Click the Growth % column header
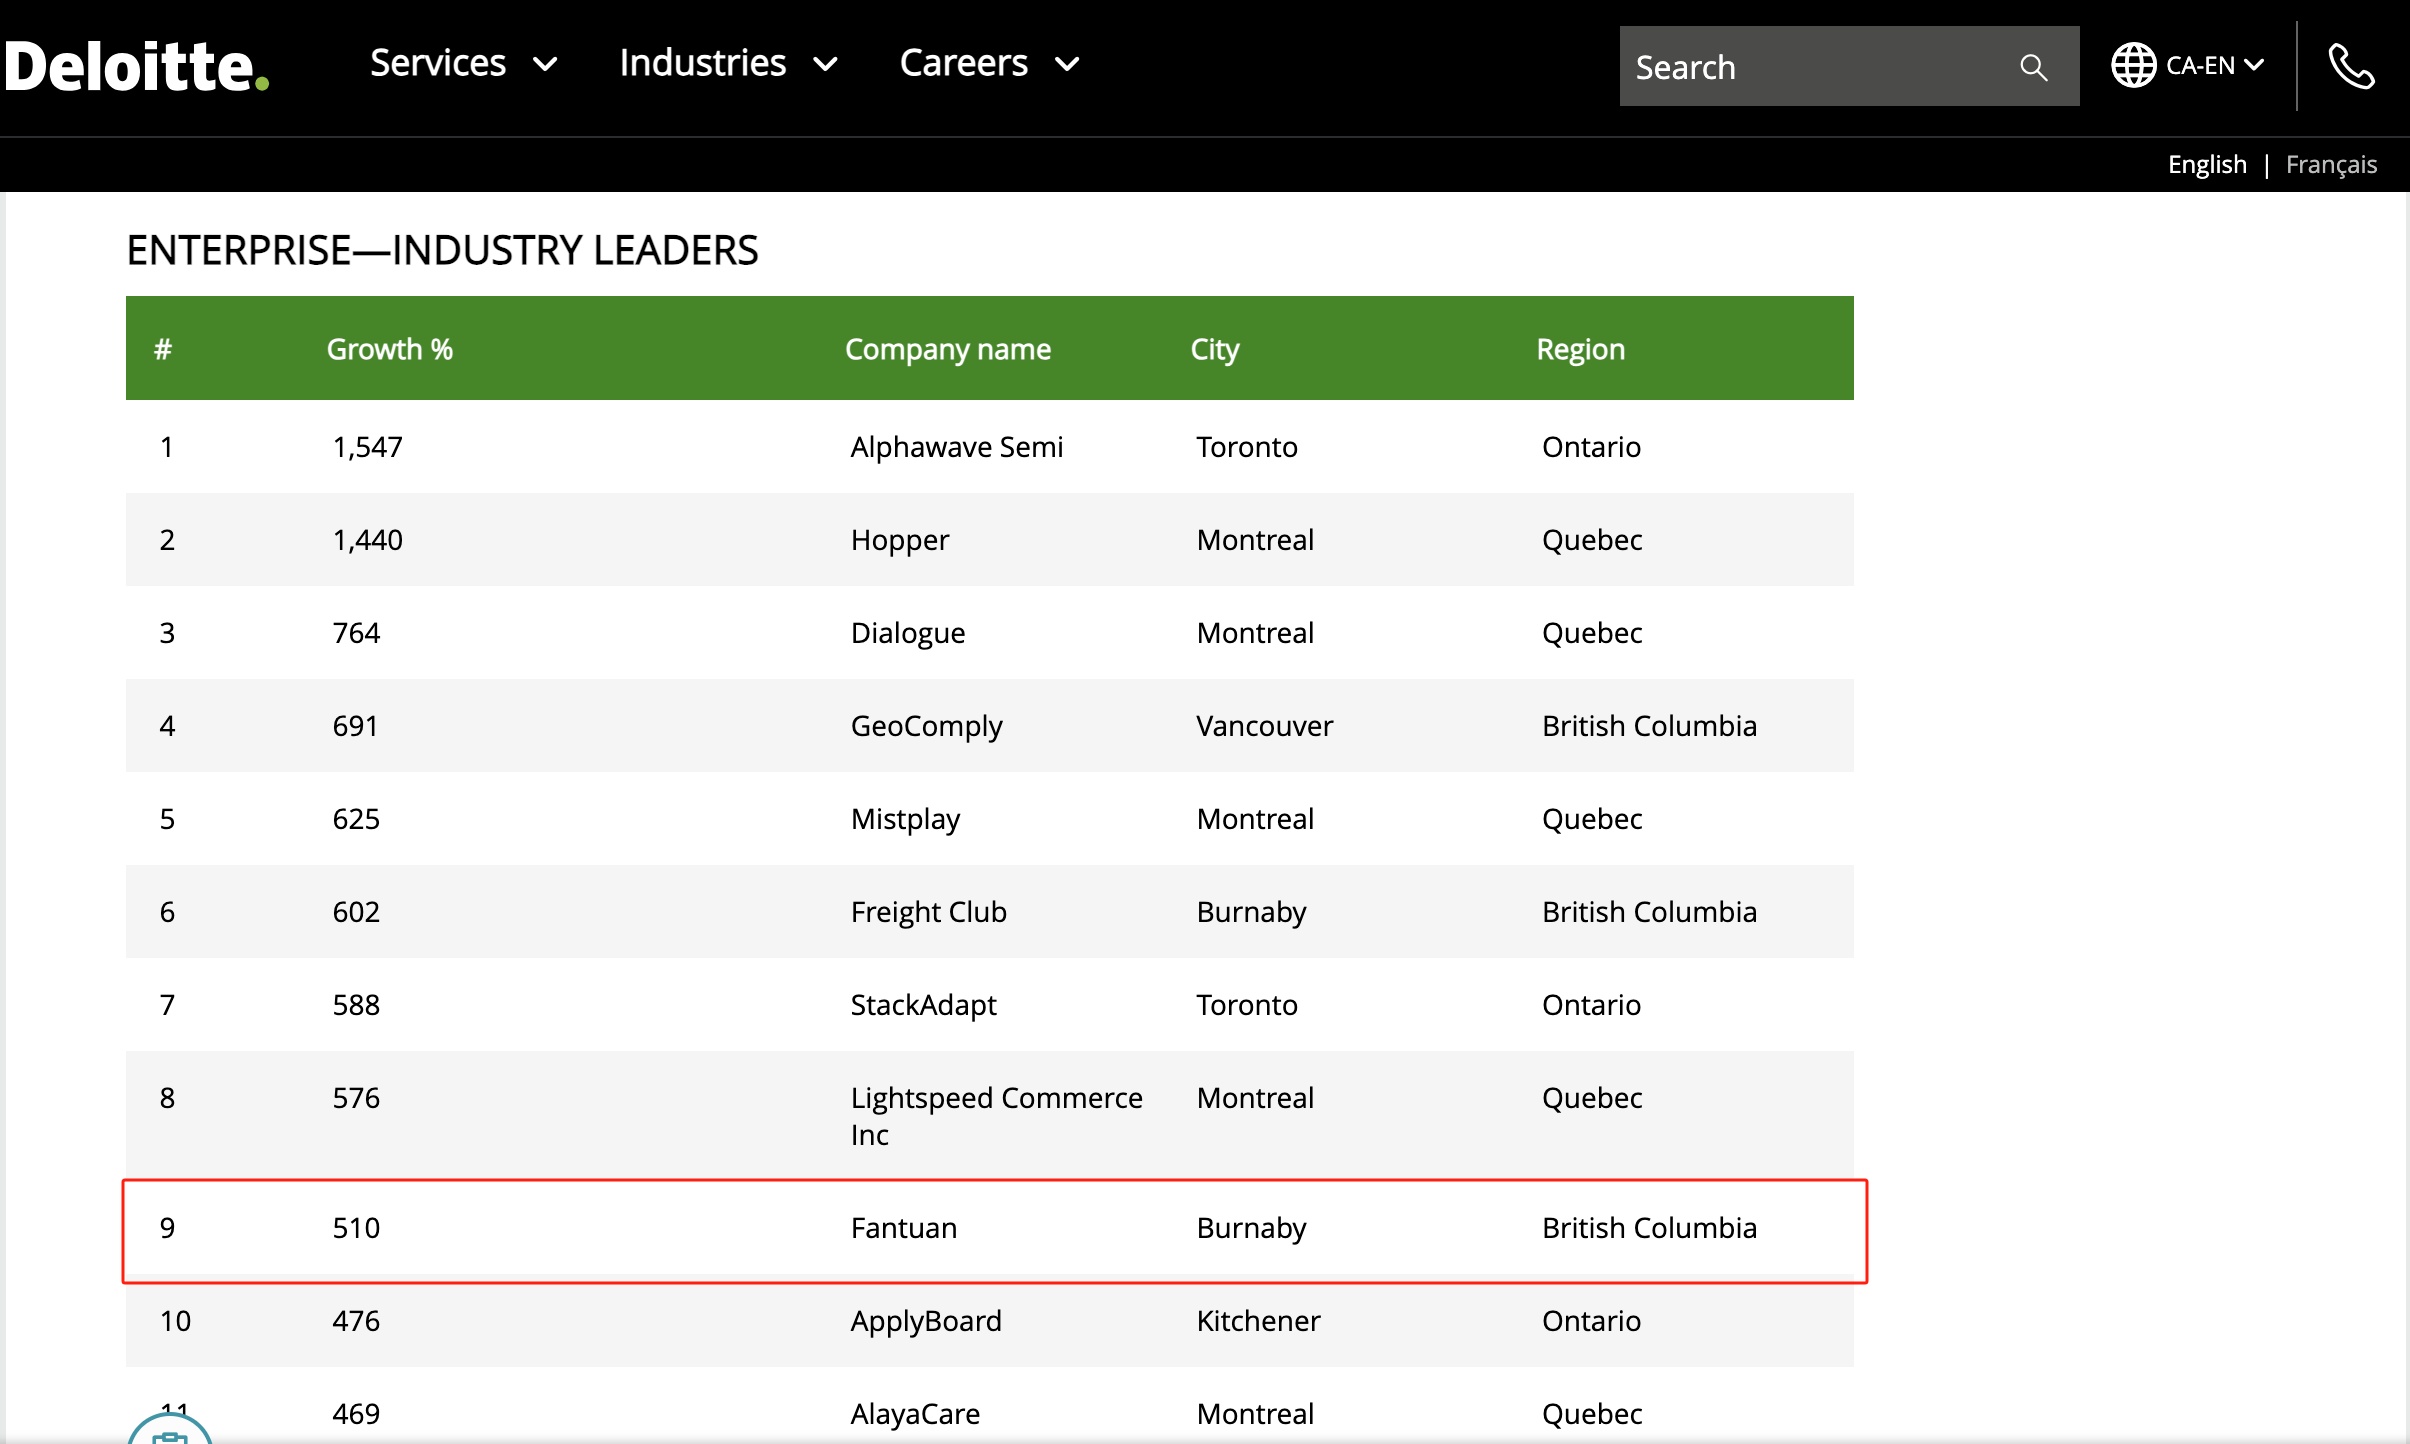2410x1444 pixels. [x=390, y=349]
